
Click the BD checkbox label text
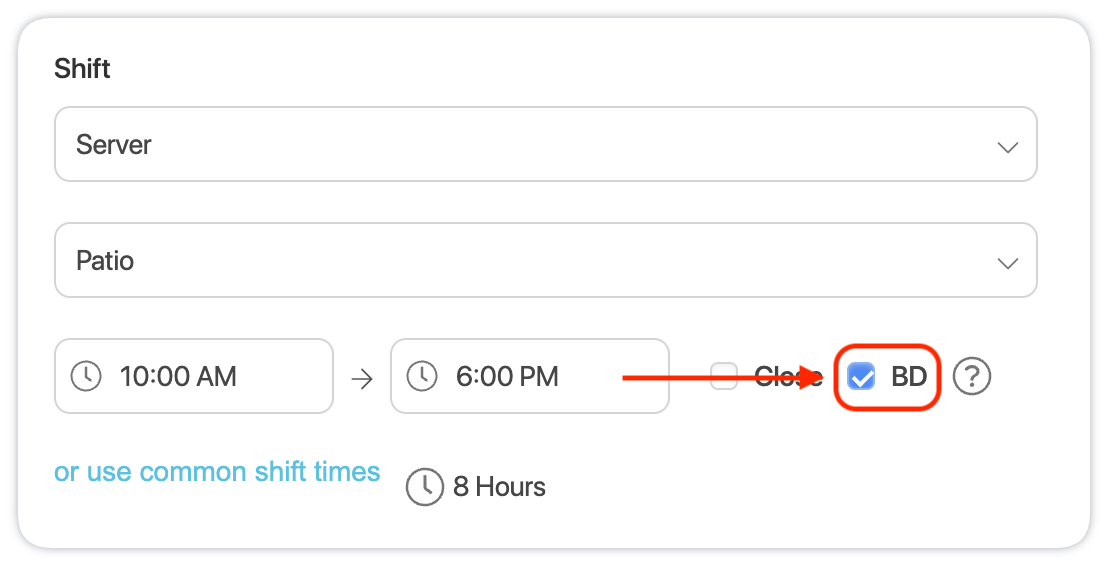pos(909,377)
